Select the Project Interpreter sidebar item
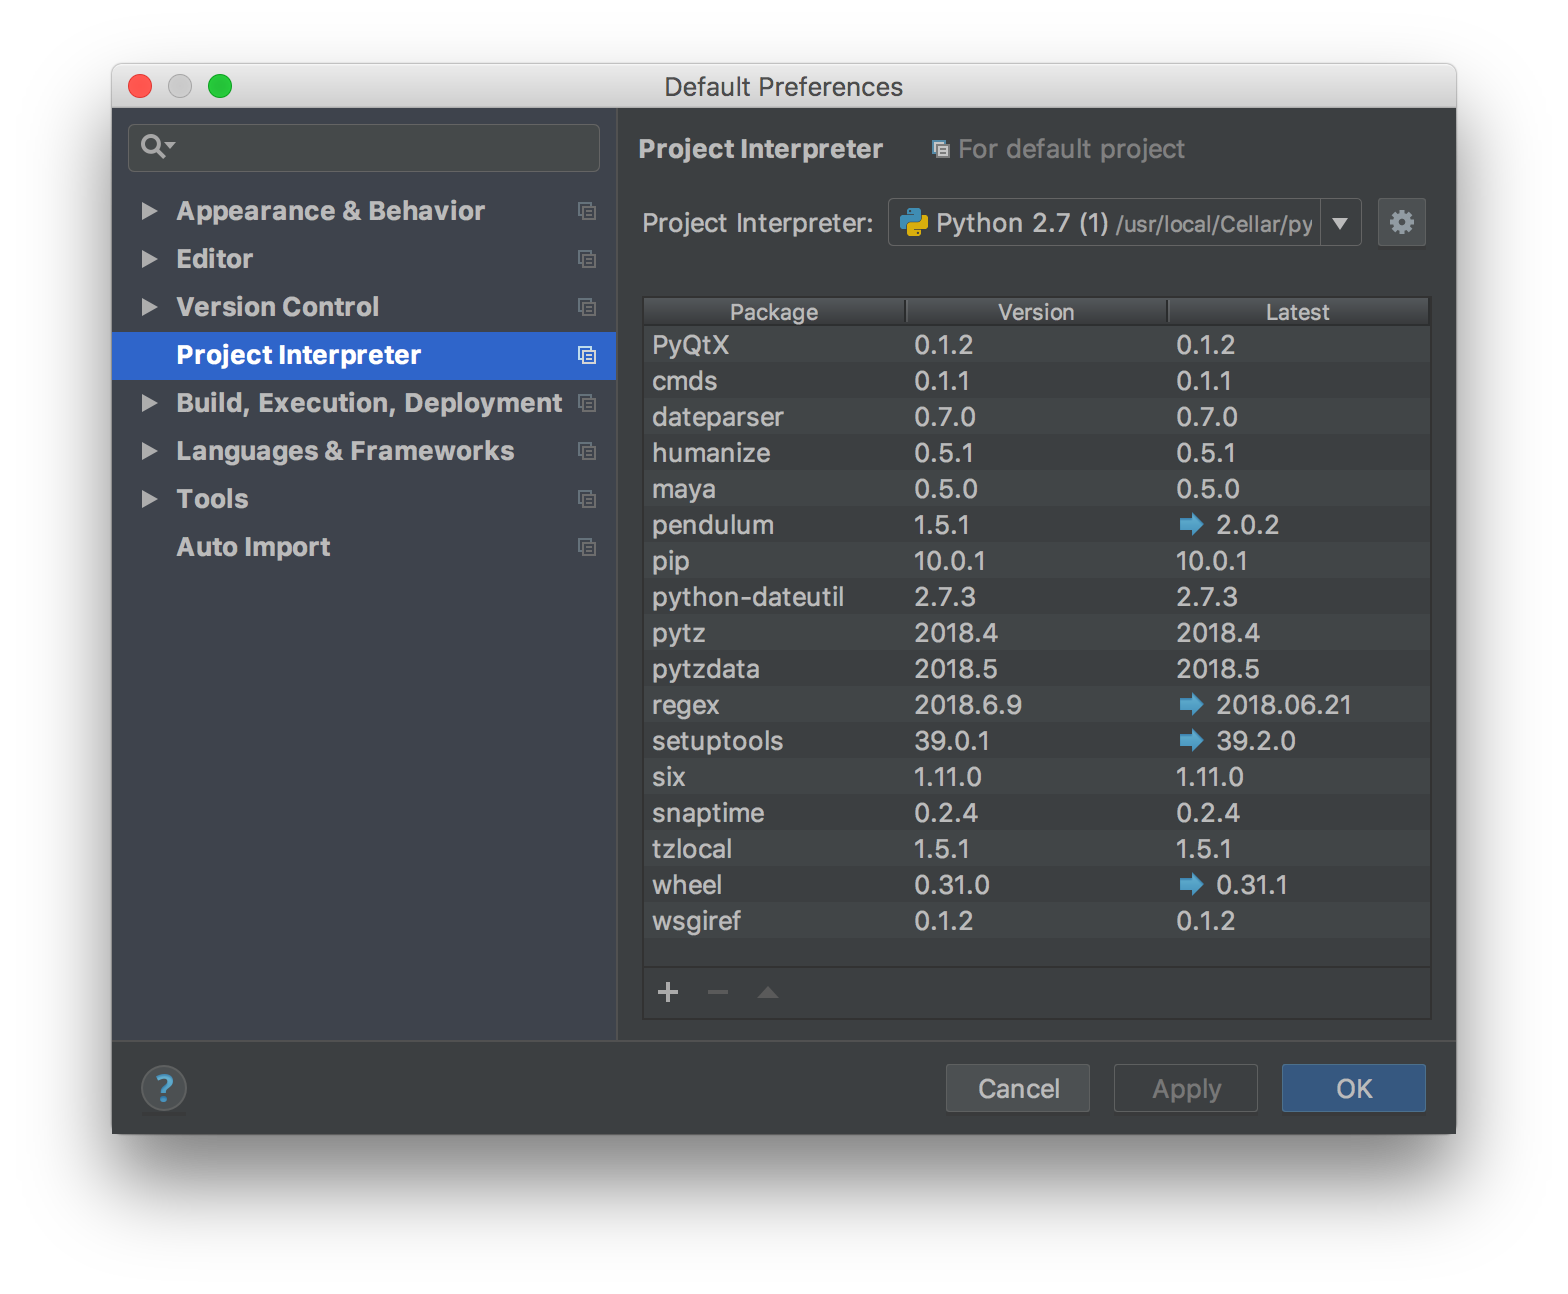1568x1294 pixels. tap(298, 355)
